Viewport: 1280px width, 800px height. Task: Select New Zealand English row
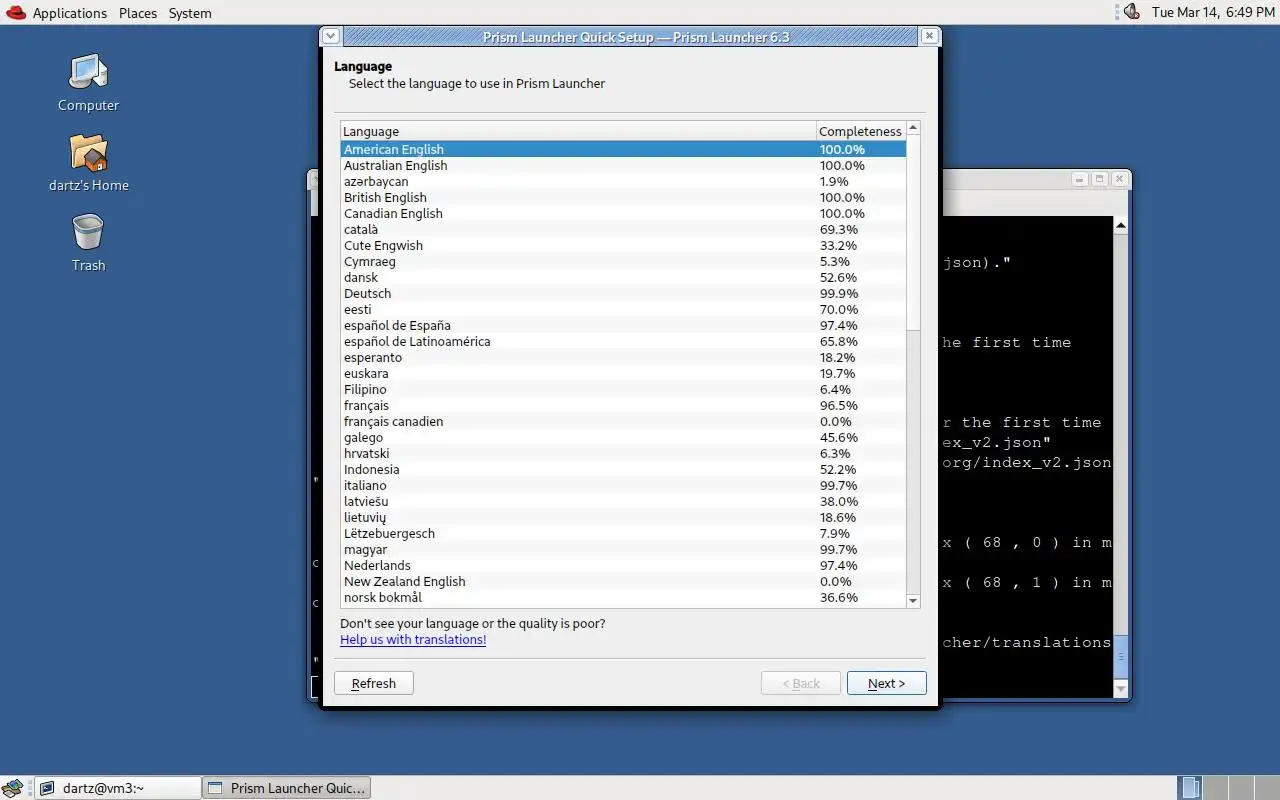click(x=623, y=581)
